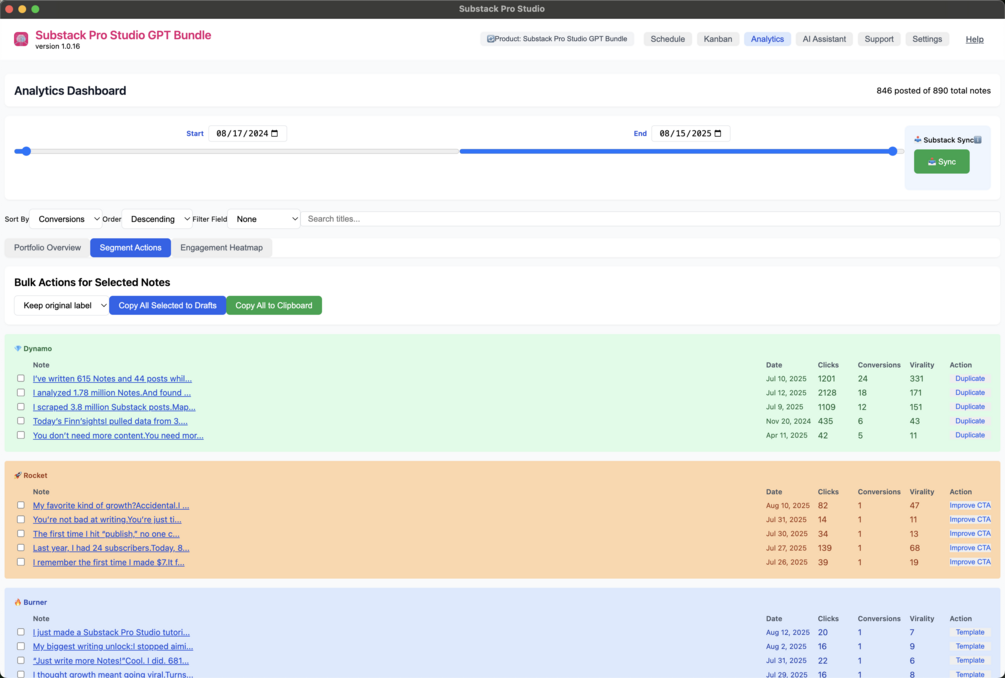
Task: Click the Virality value 331 in Dynamo table
Action: pos(916,379)
